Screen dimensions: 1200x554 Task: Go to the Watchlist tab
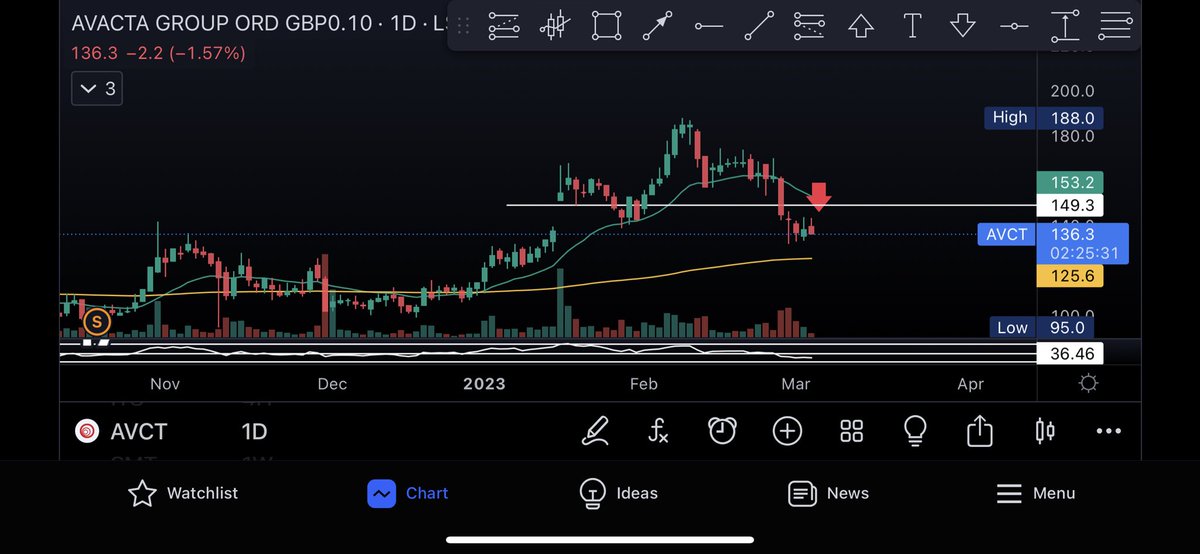183,493
